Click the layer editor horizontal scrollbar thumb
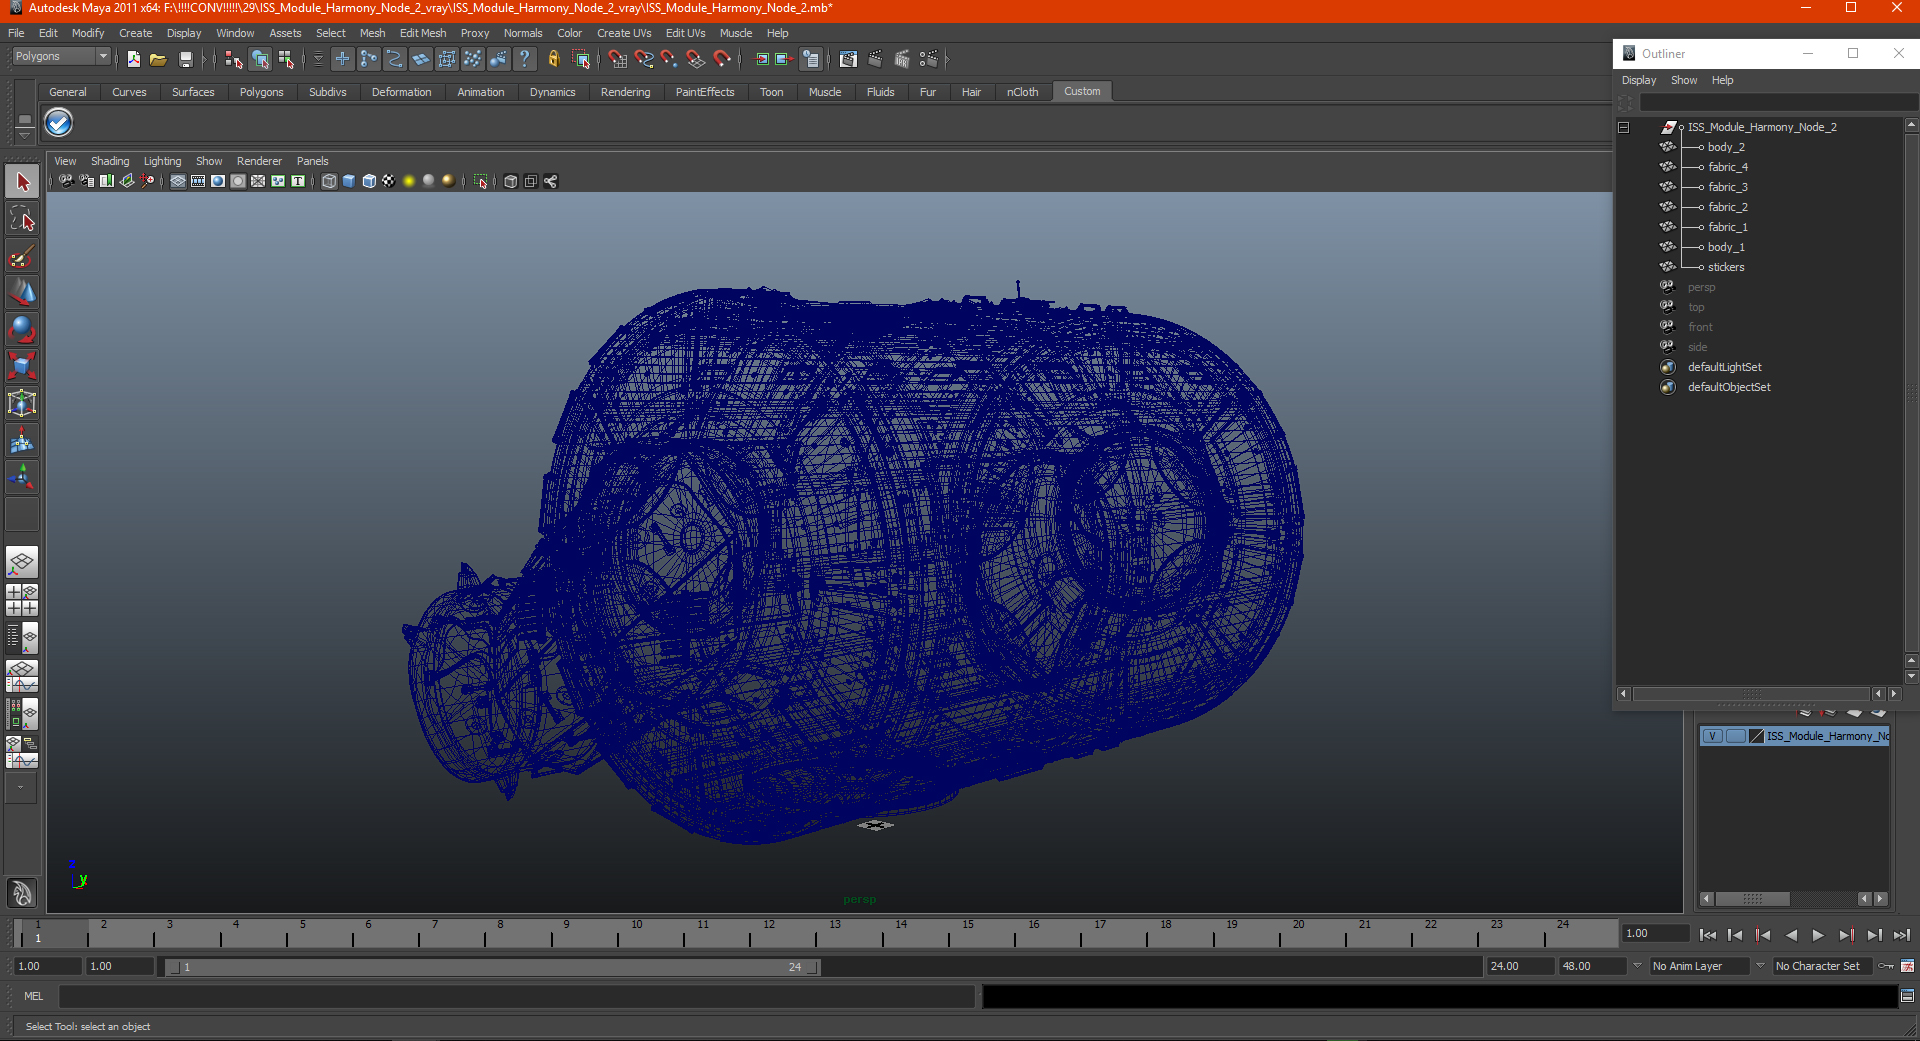 click(1752, 899)
